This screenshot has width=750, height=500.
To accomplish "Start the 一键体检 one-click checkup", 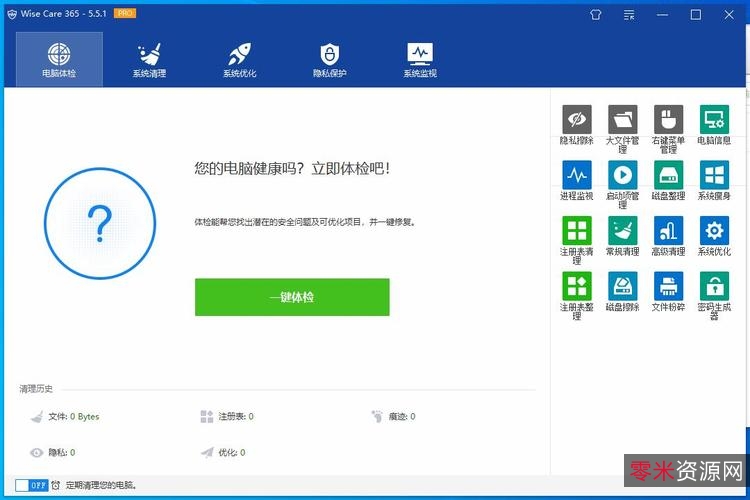I will (292, 297).
